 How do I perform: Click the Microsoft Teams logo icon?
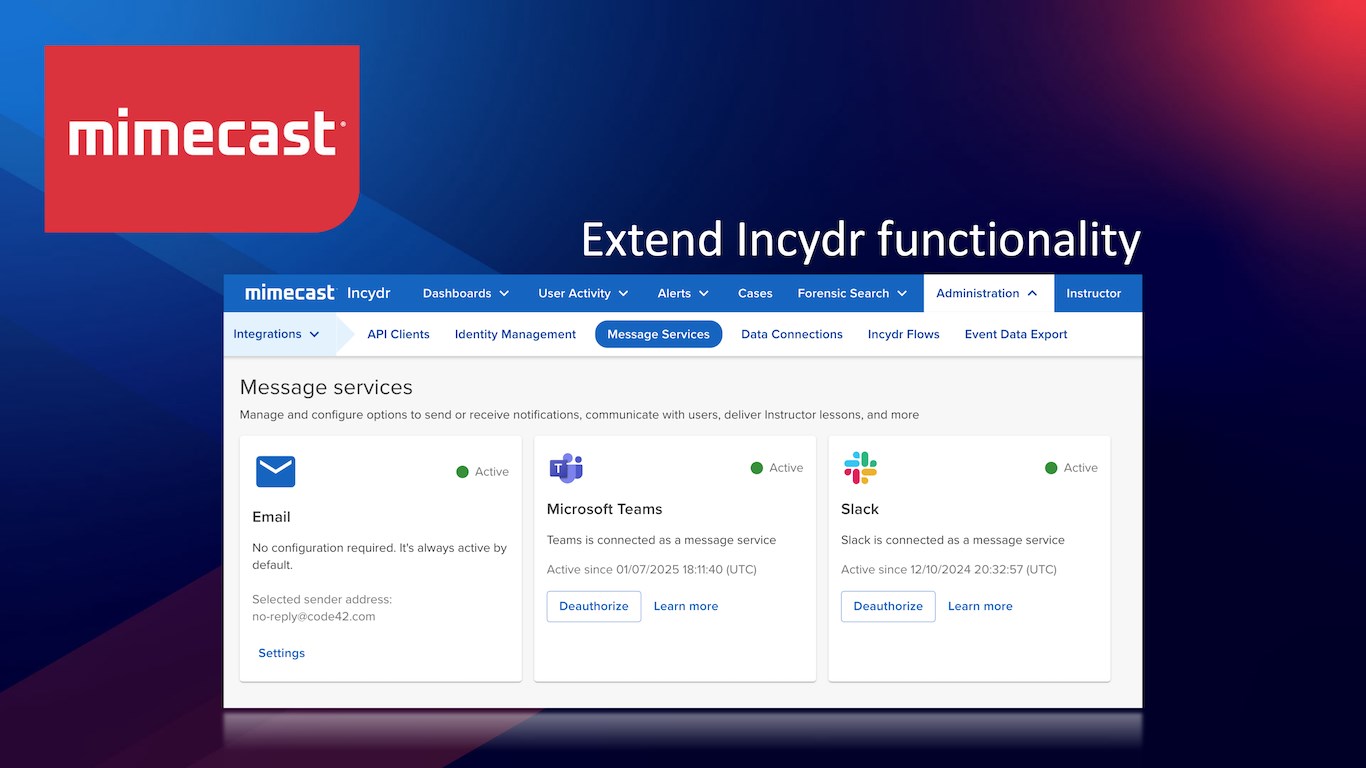click(566, 467)
